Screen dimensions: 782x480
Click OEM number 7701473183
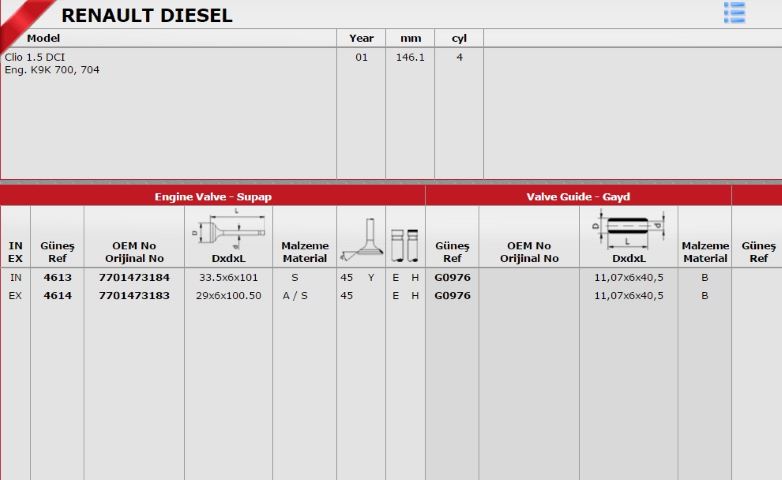tap(134, 295)
